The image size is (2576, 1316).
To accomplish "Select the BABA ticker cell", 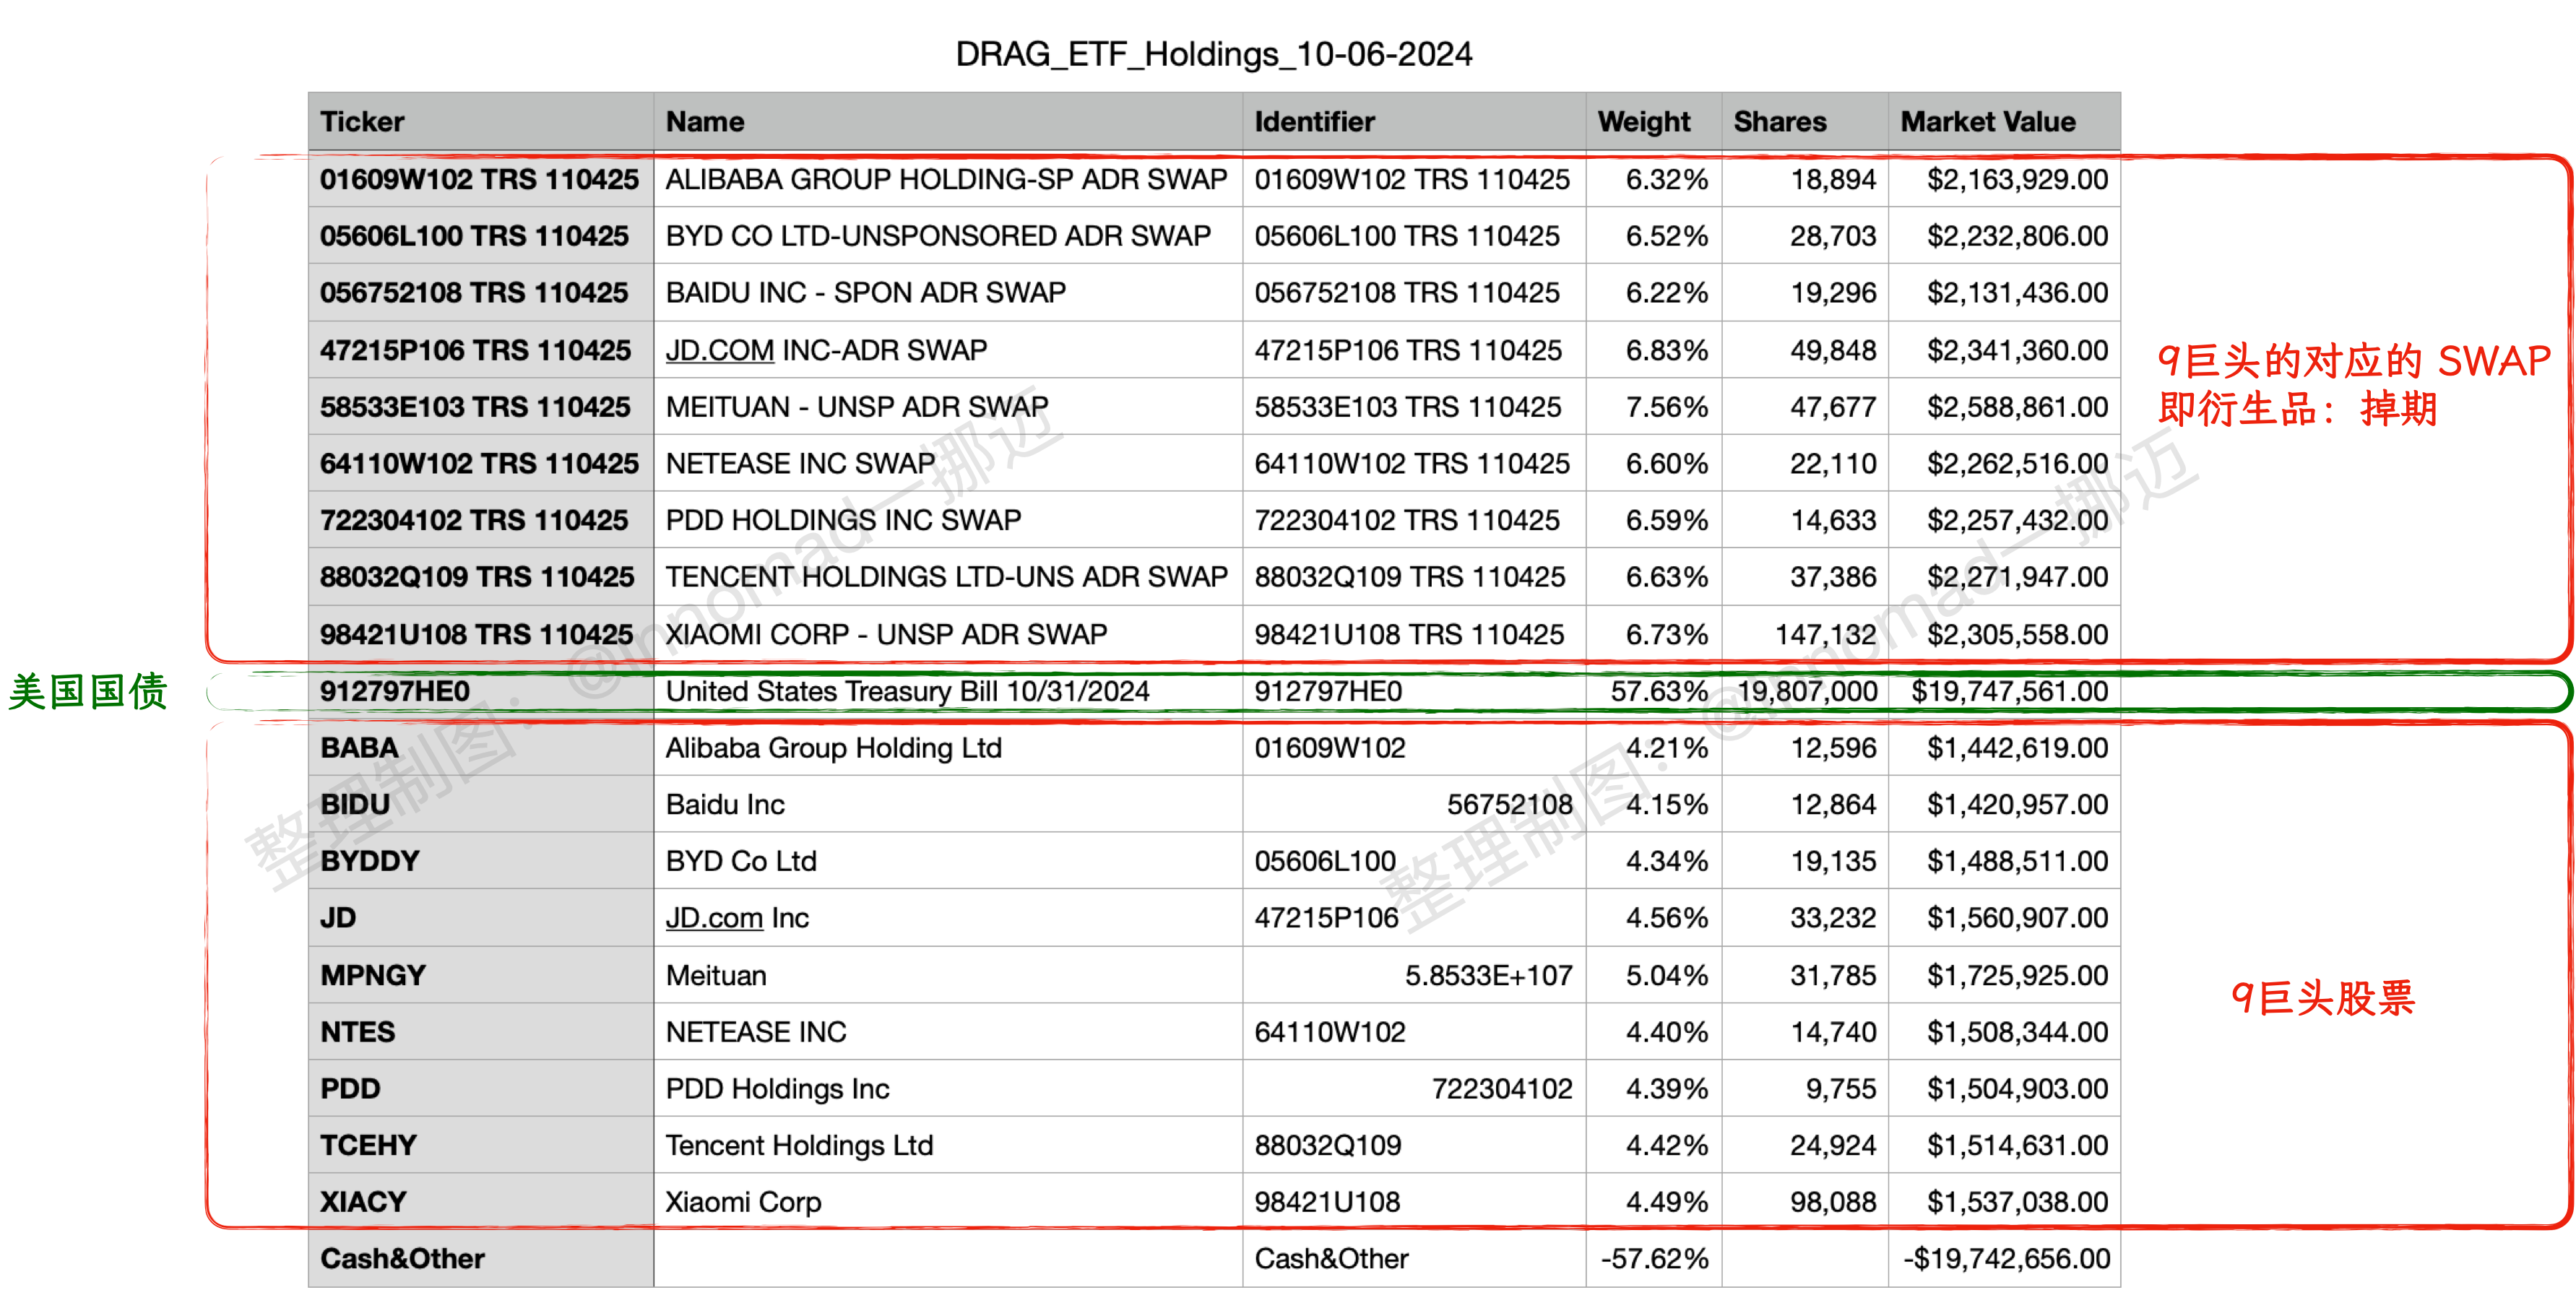I will tap(480, 748).
